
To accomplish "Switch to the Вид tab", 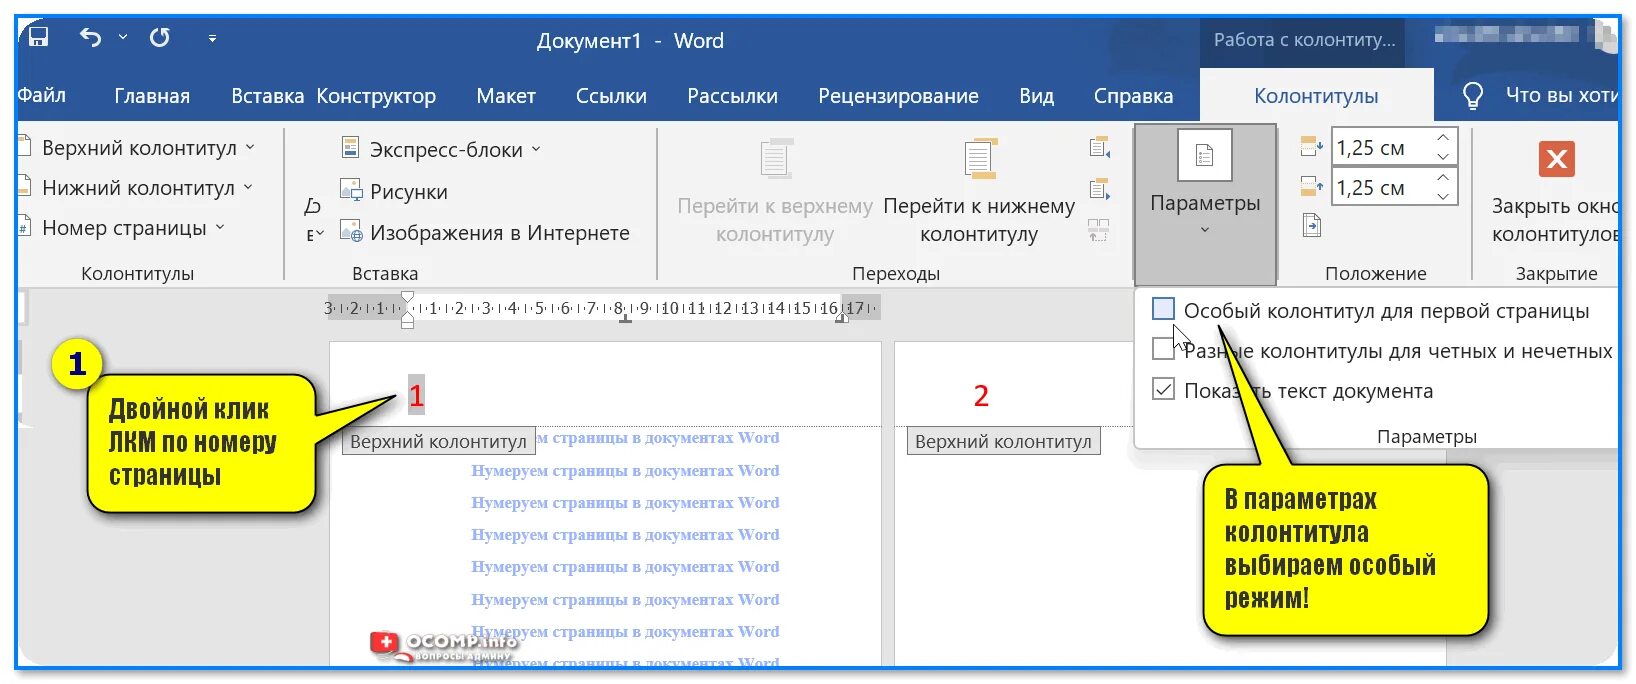I will click(x=1036, y=96).
